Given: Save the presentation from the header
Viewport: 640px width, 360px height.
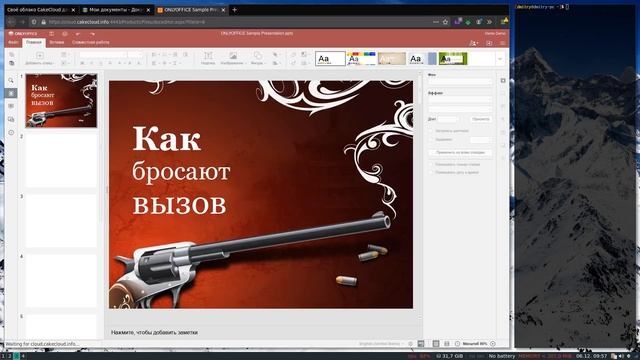Looking at the screenshot, I should pyautogui.click(x=51, y=33).
